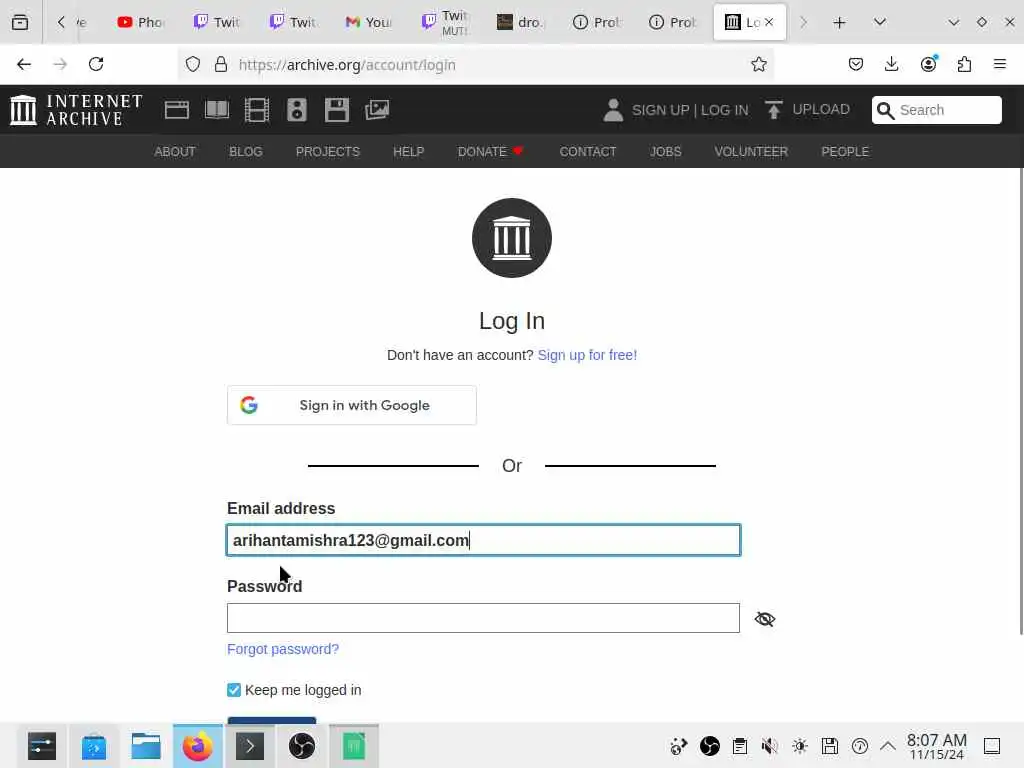Open the Firefox downloads panel
The width and height of the screenshot is (1024, 768).
coord(891,64)
